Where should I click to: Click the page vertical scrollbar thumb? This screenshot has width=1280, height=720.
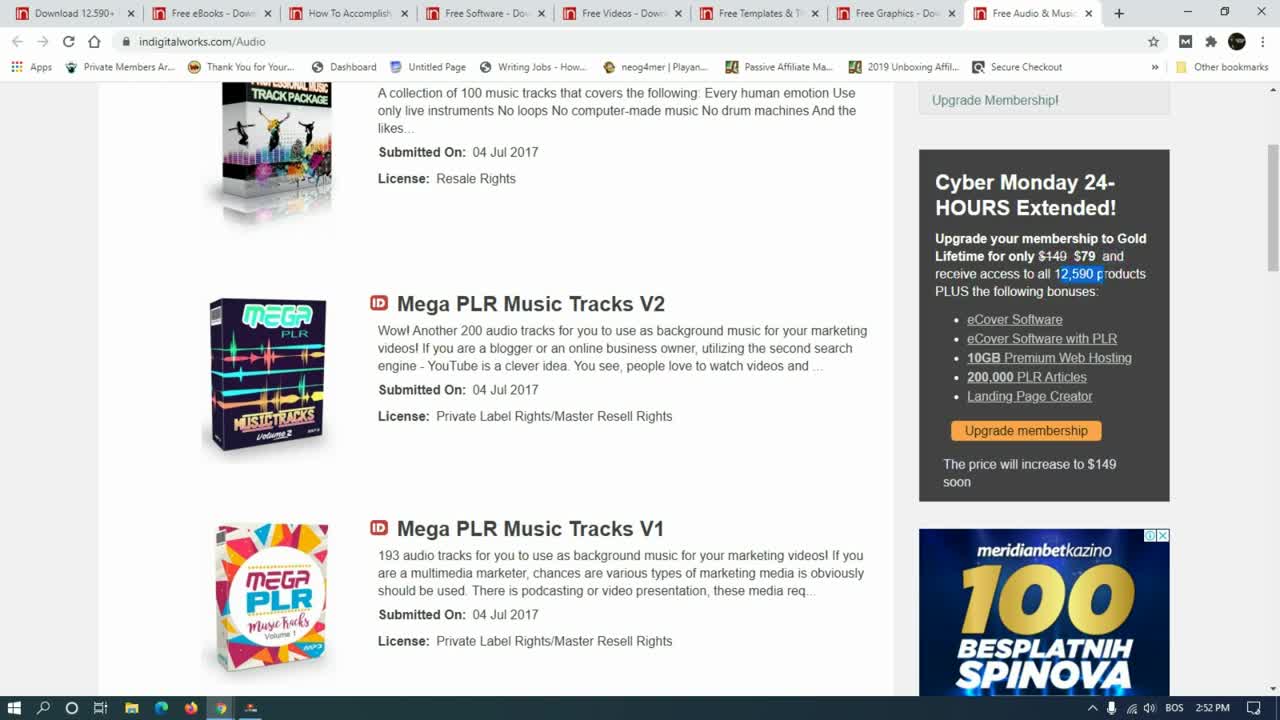pyautogui.click(x=1273, y=207)
